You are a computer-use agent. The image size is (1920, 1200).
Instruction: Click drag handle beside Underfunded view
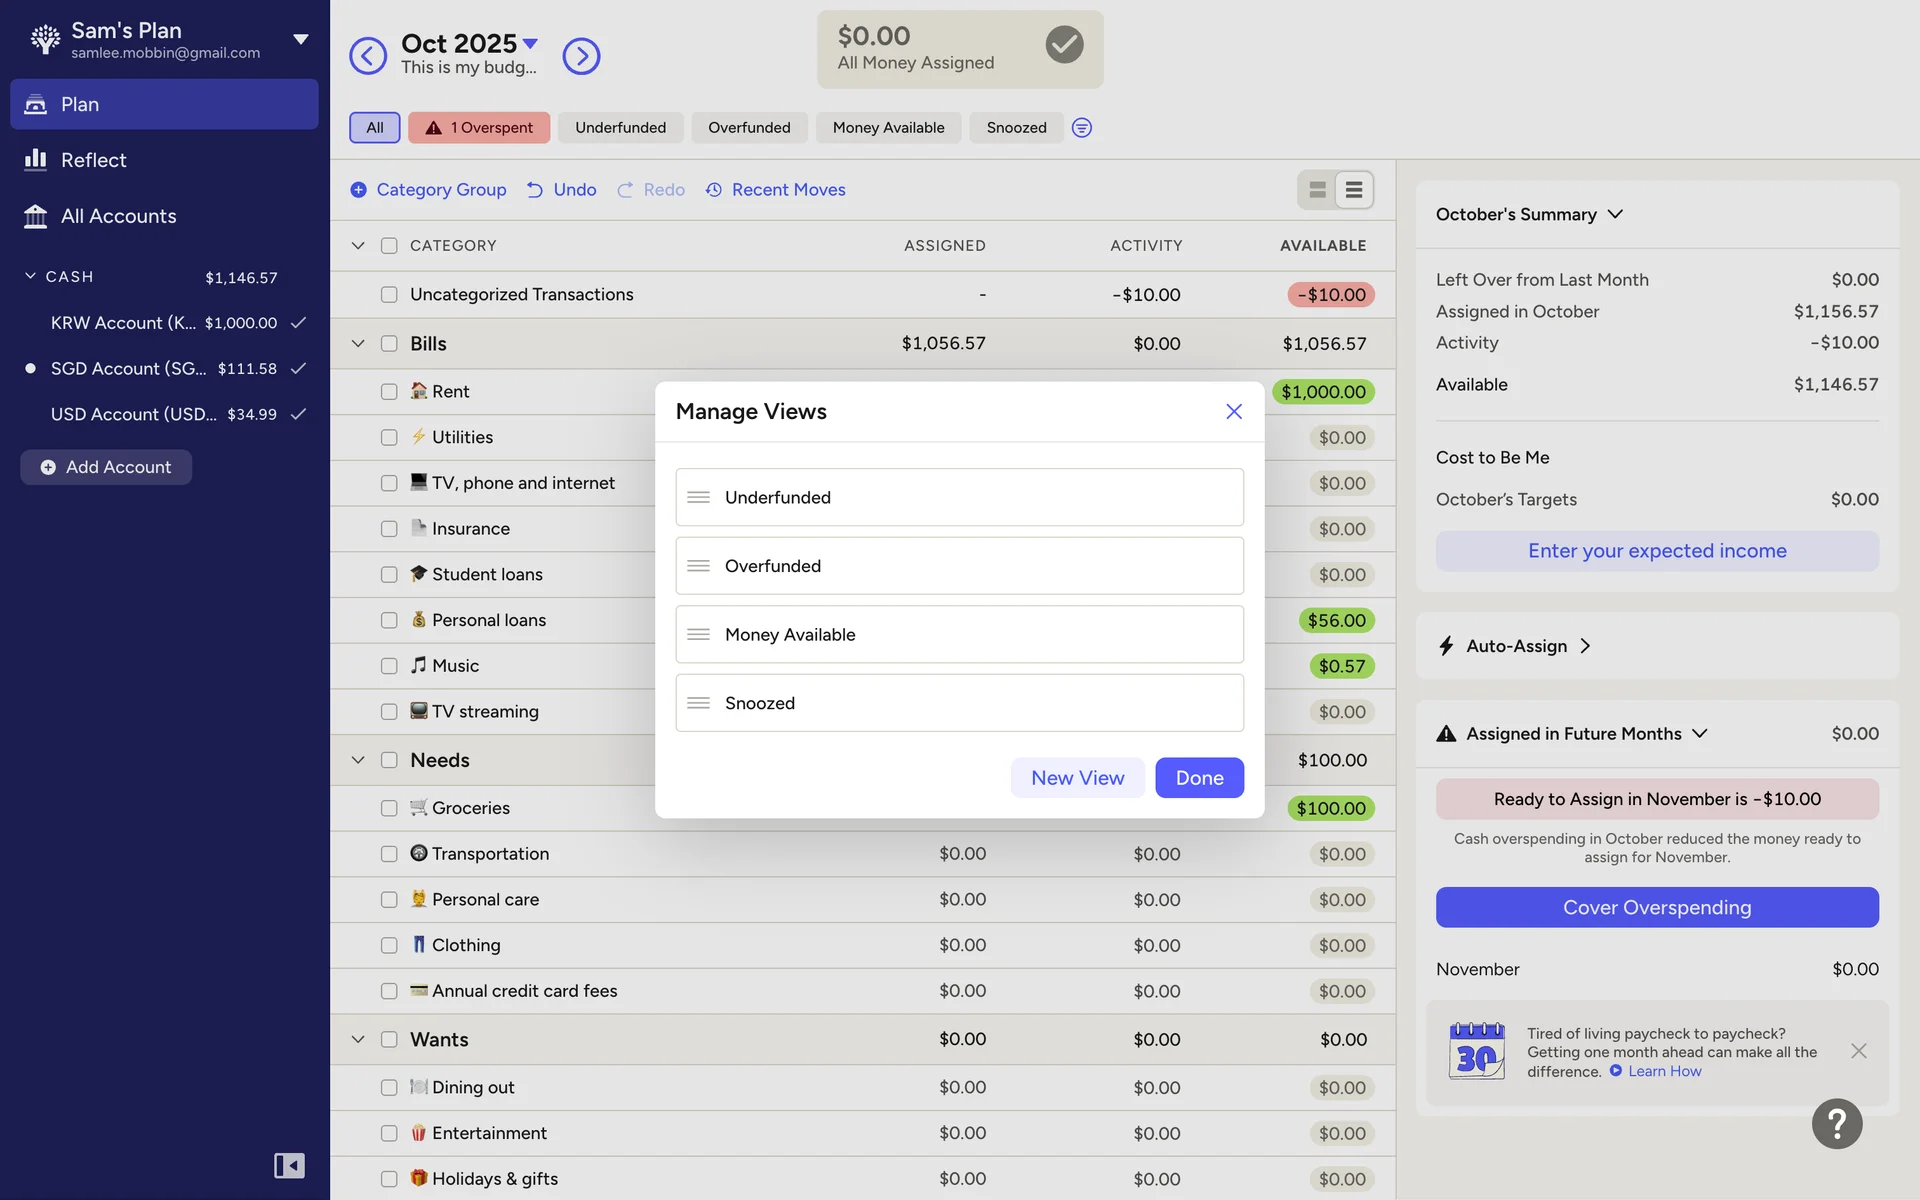click(699, 497)
